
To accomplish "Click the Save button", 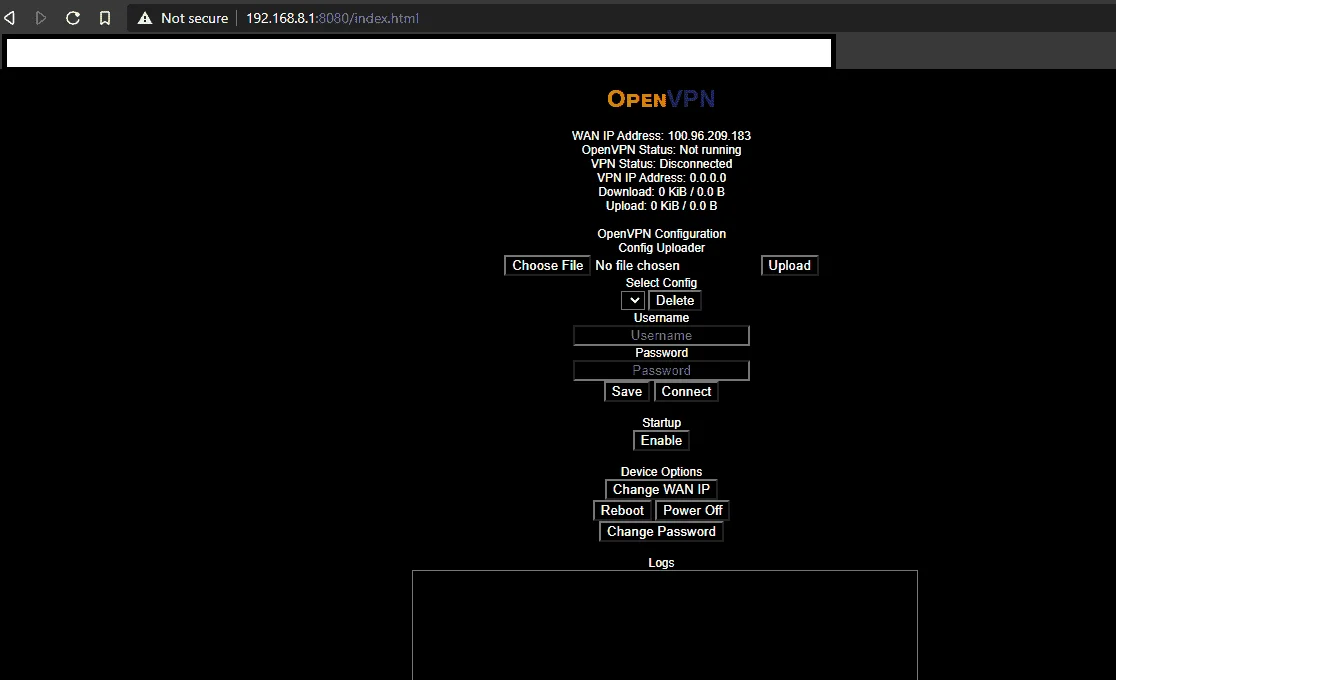I will pos(627,391).
